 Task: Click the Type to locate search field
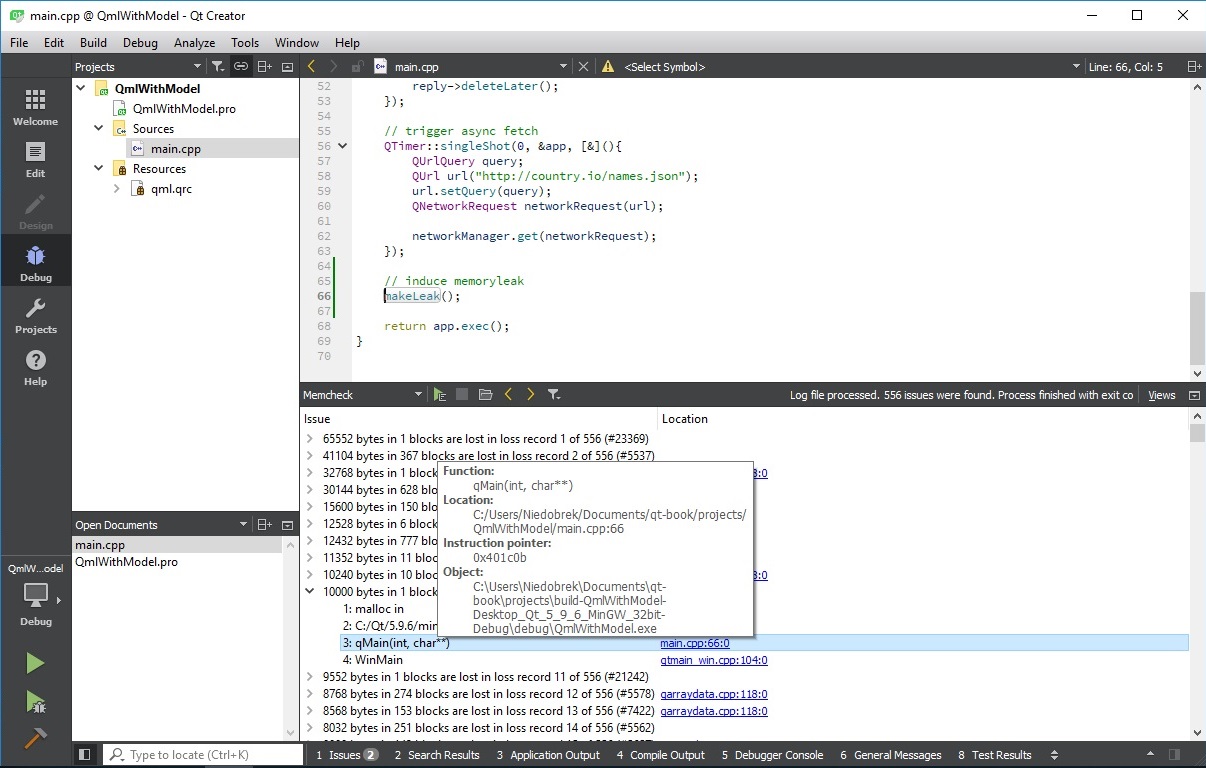pyautogui.click(x=210, y=755)
